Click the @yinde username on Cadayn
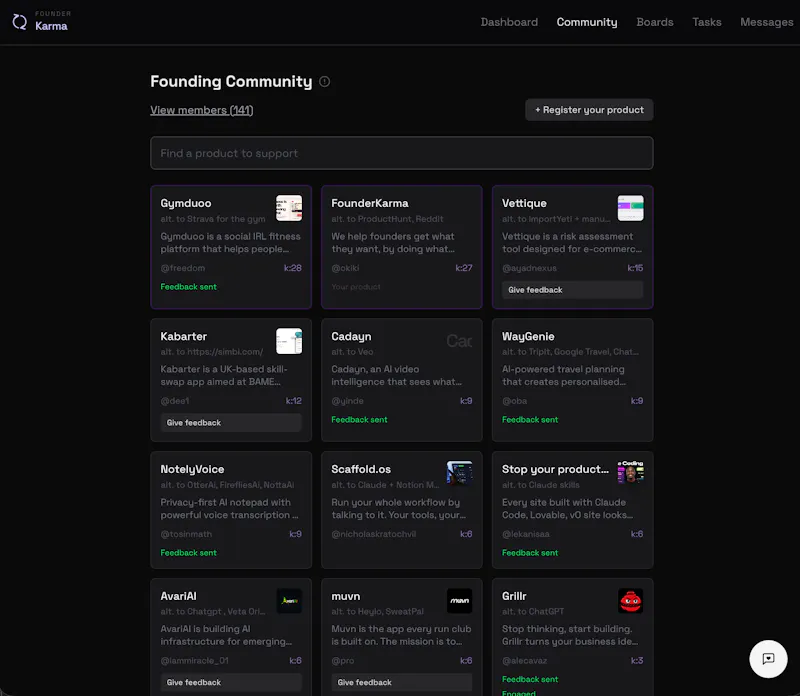800x696 pixels. click(347, 401)
